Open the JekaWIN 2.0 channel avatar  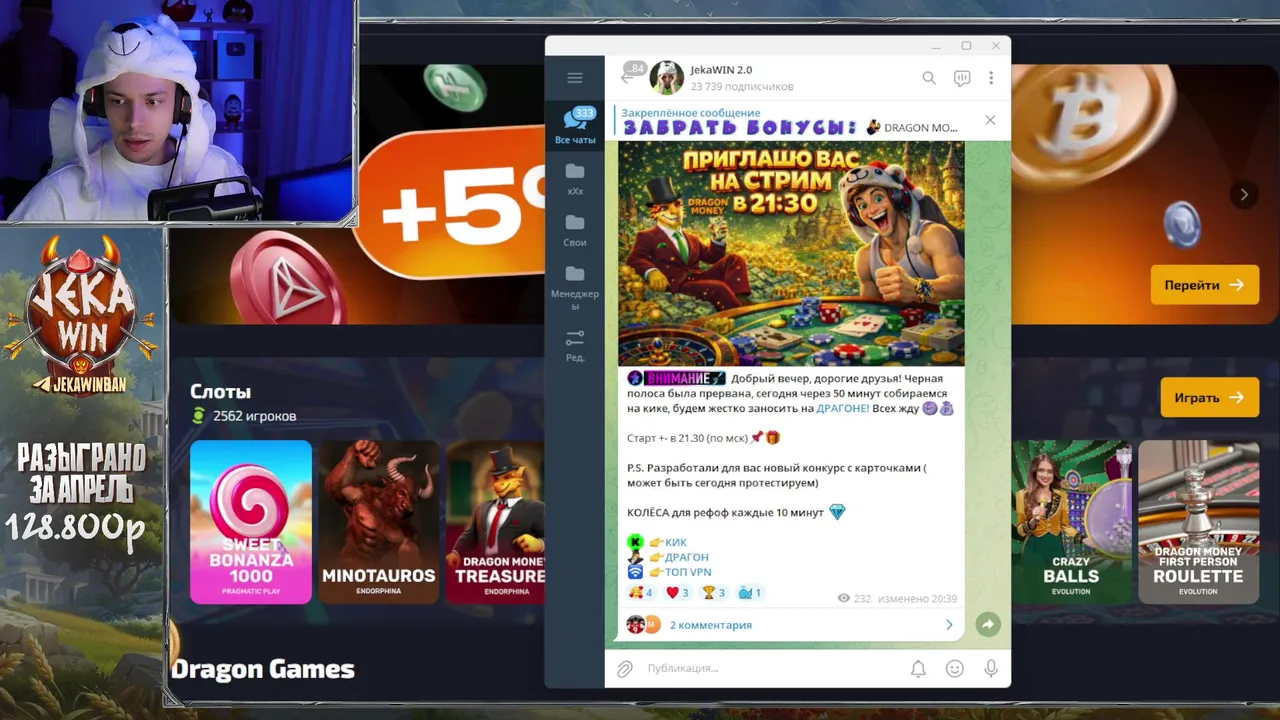(x=667, y=78)
